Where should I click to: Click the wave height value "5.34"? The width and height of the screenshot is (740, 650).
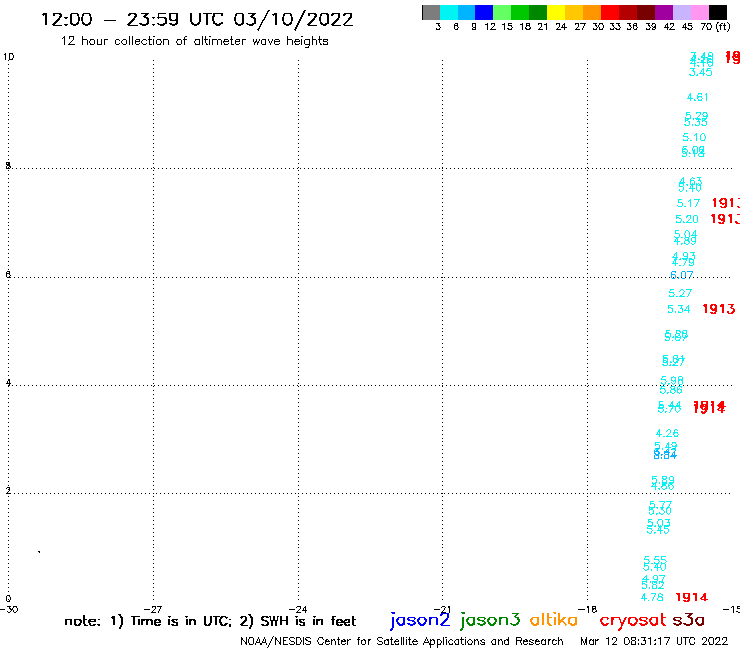click(x=679, y=309)
